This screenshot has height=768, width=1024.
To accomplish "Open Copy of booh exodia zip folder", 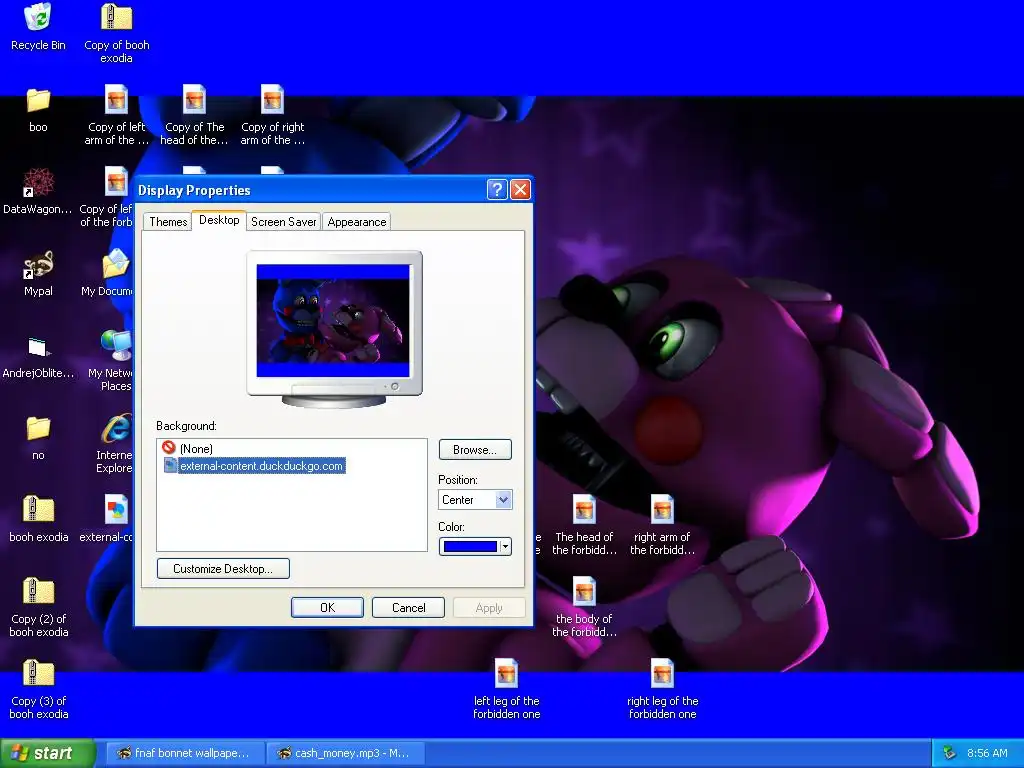I will (116, 18).
